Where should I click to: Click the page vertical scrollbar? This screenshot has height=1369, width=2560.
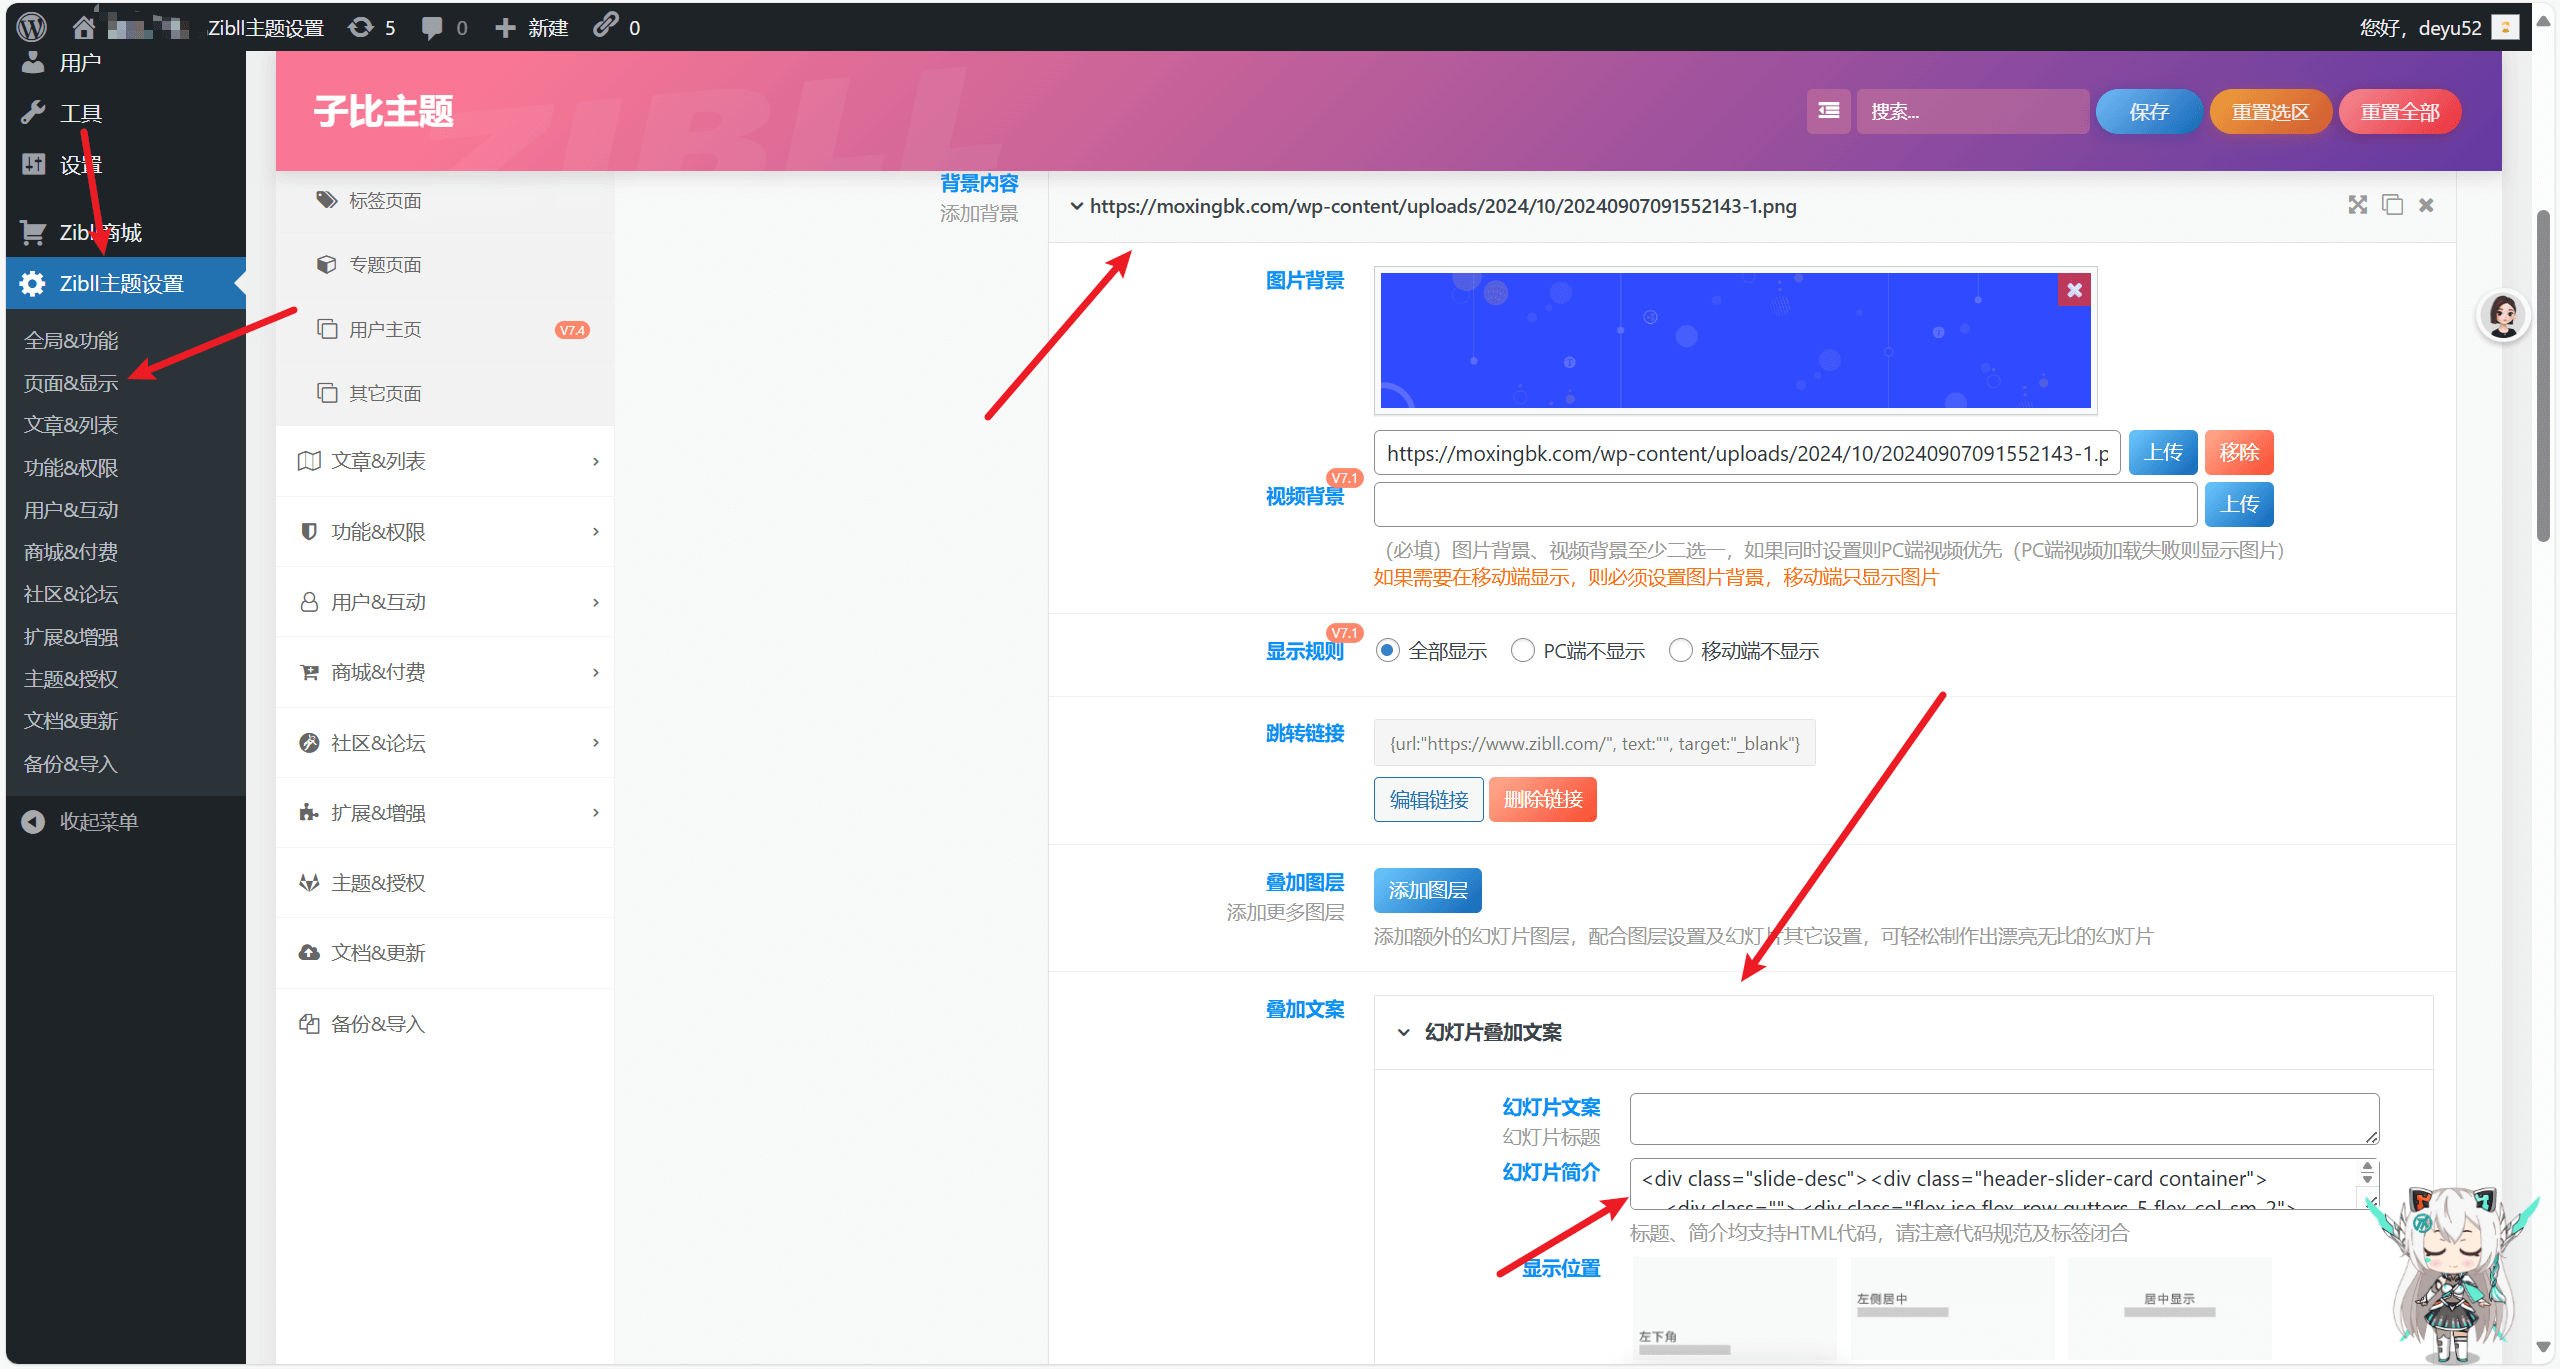2542,375
